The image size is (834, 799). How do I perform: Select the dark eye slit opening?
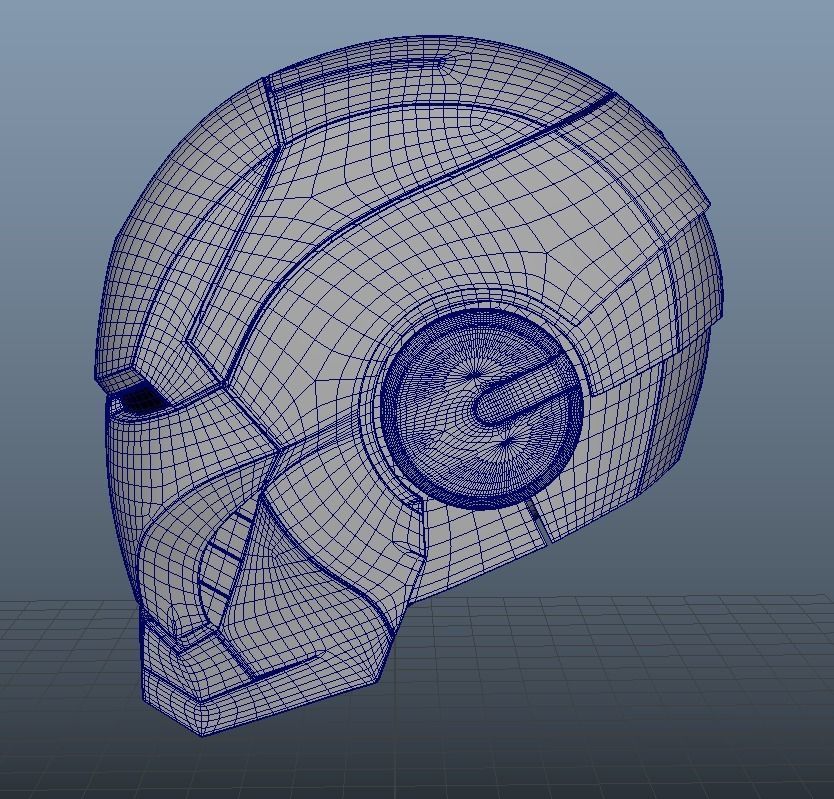[142, 400]
